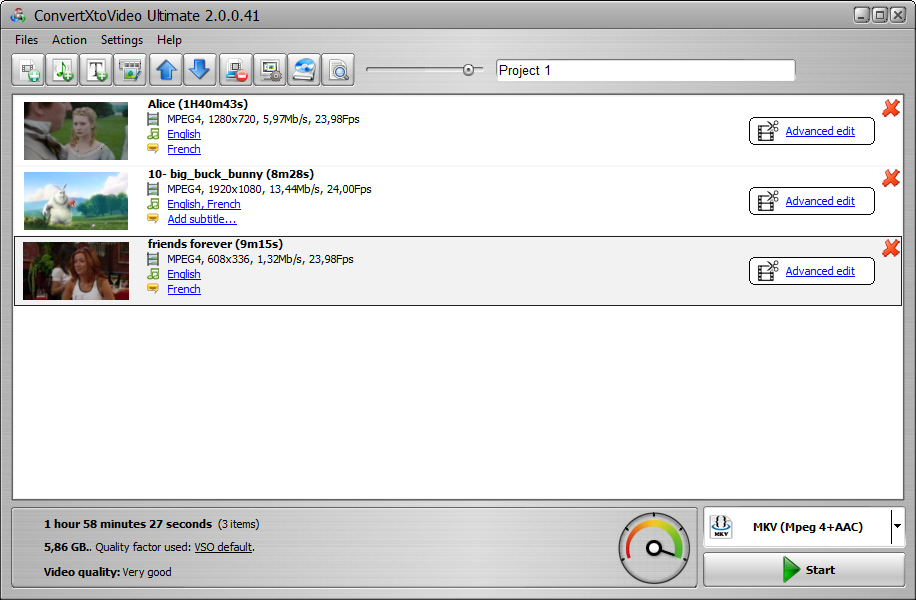The height and width of the screenshot is (600, 916).
Task: Click the Add Audio icon on toolbar
Action: 62,70
